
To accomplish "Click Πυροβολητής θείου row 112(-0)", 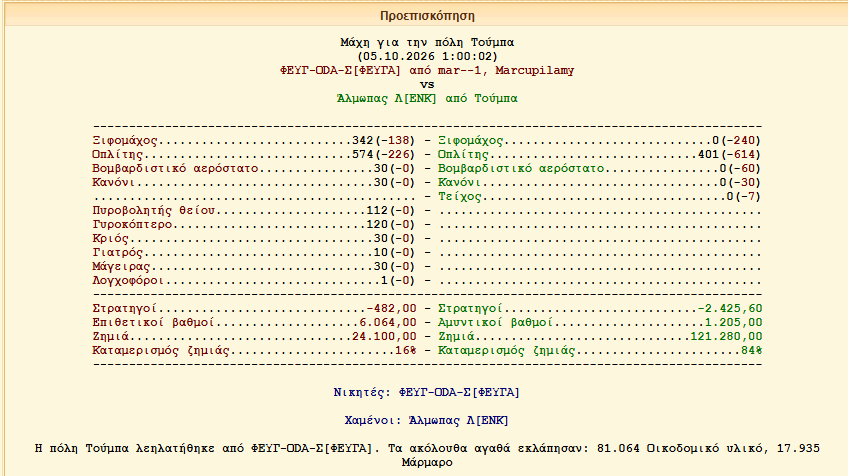I will pyautogui.click(x=254, y=211).
